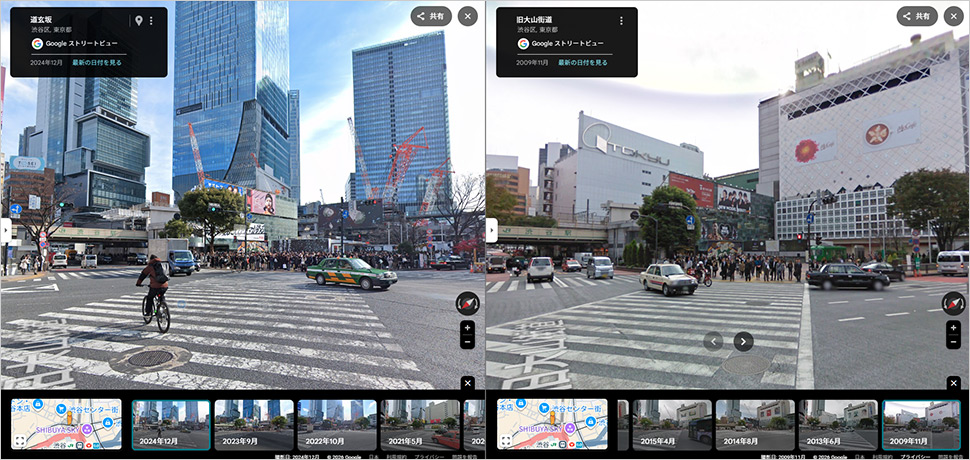Expand the side panel arrow in right view

[492, 230]
